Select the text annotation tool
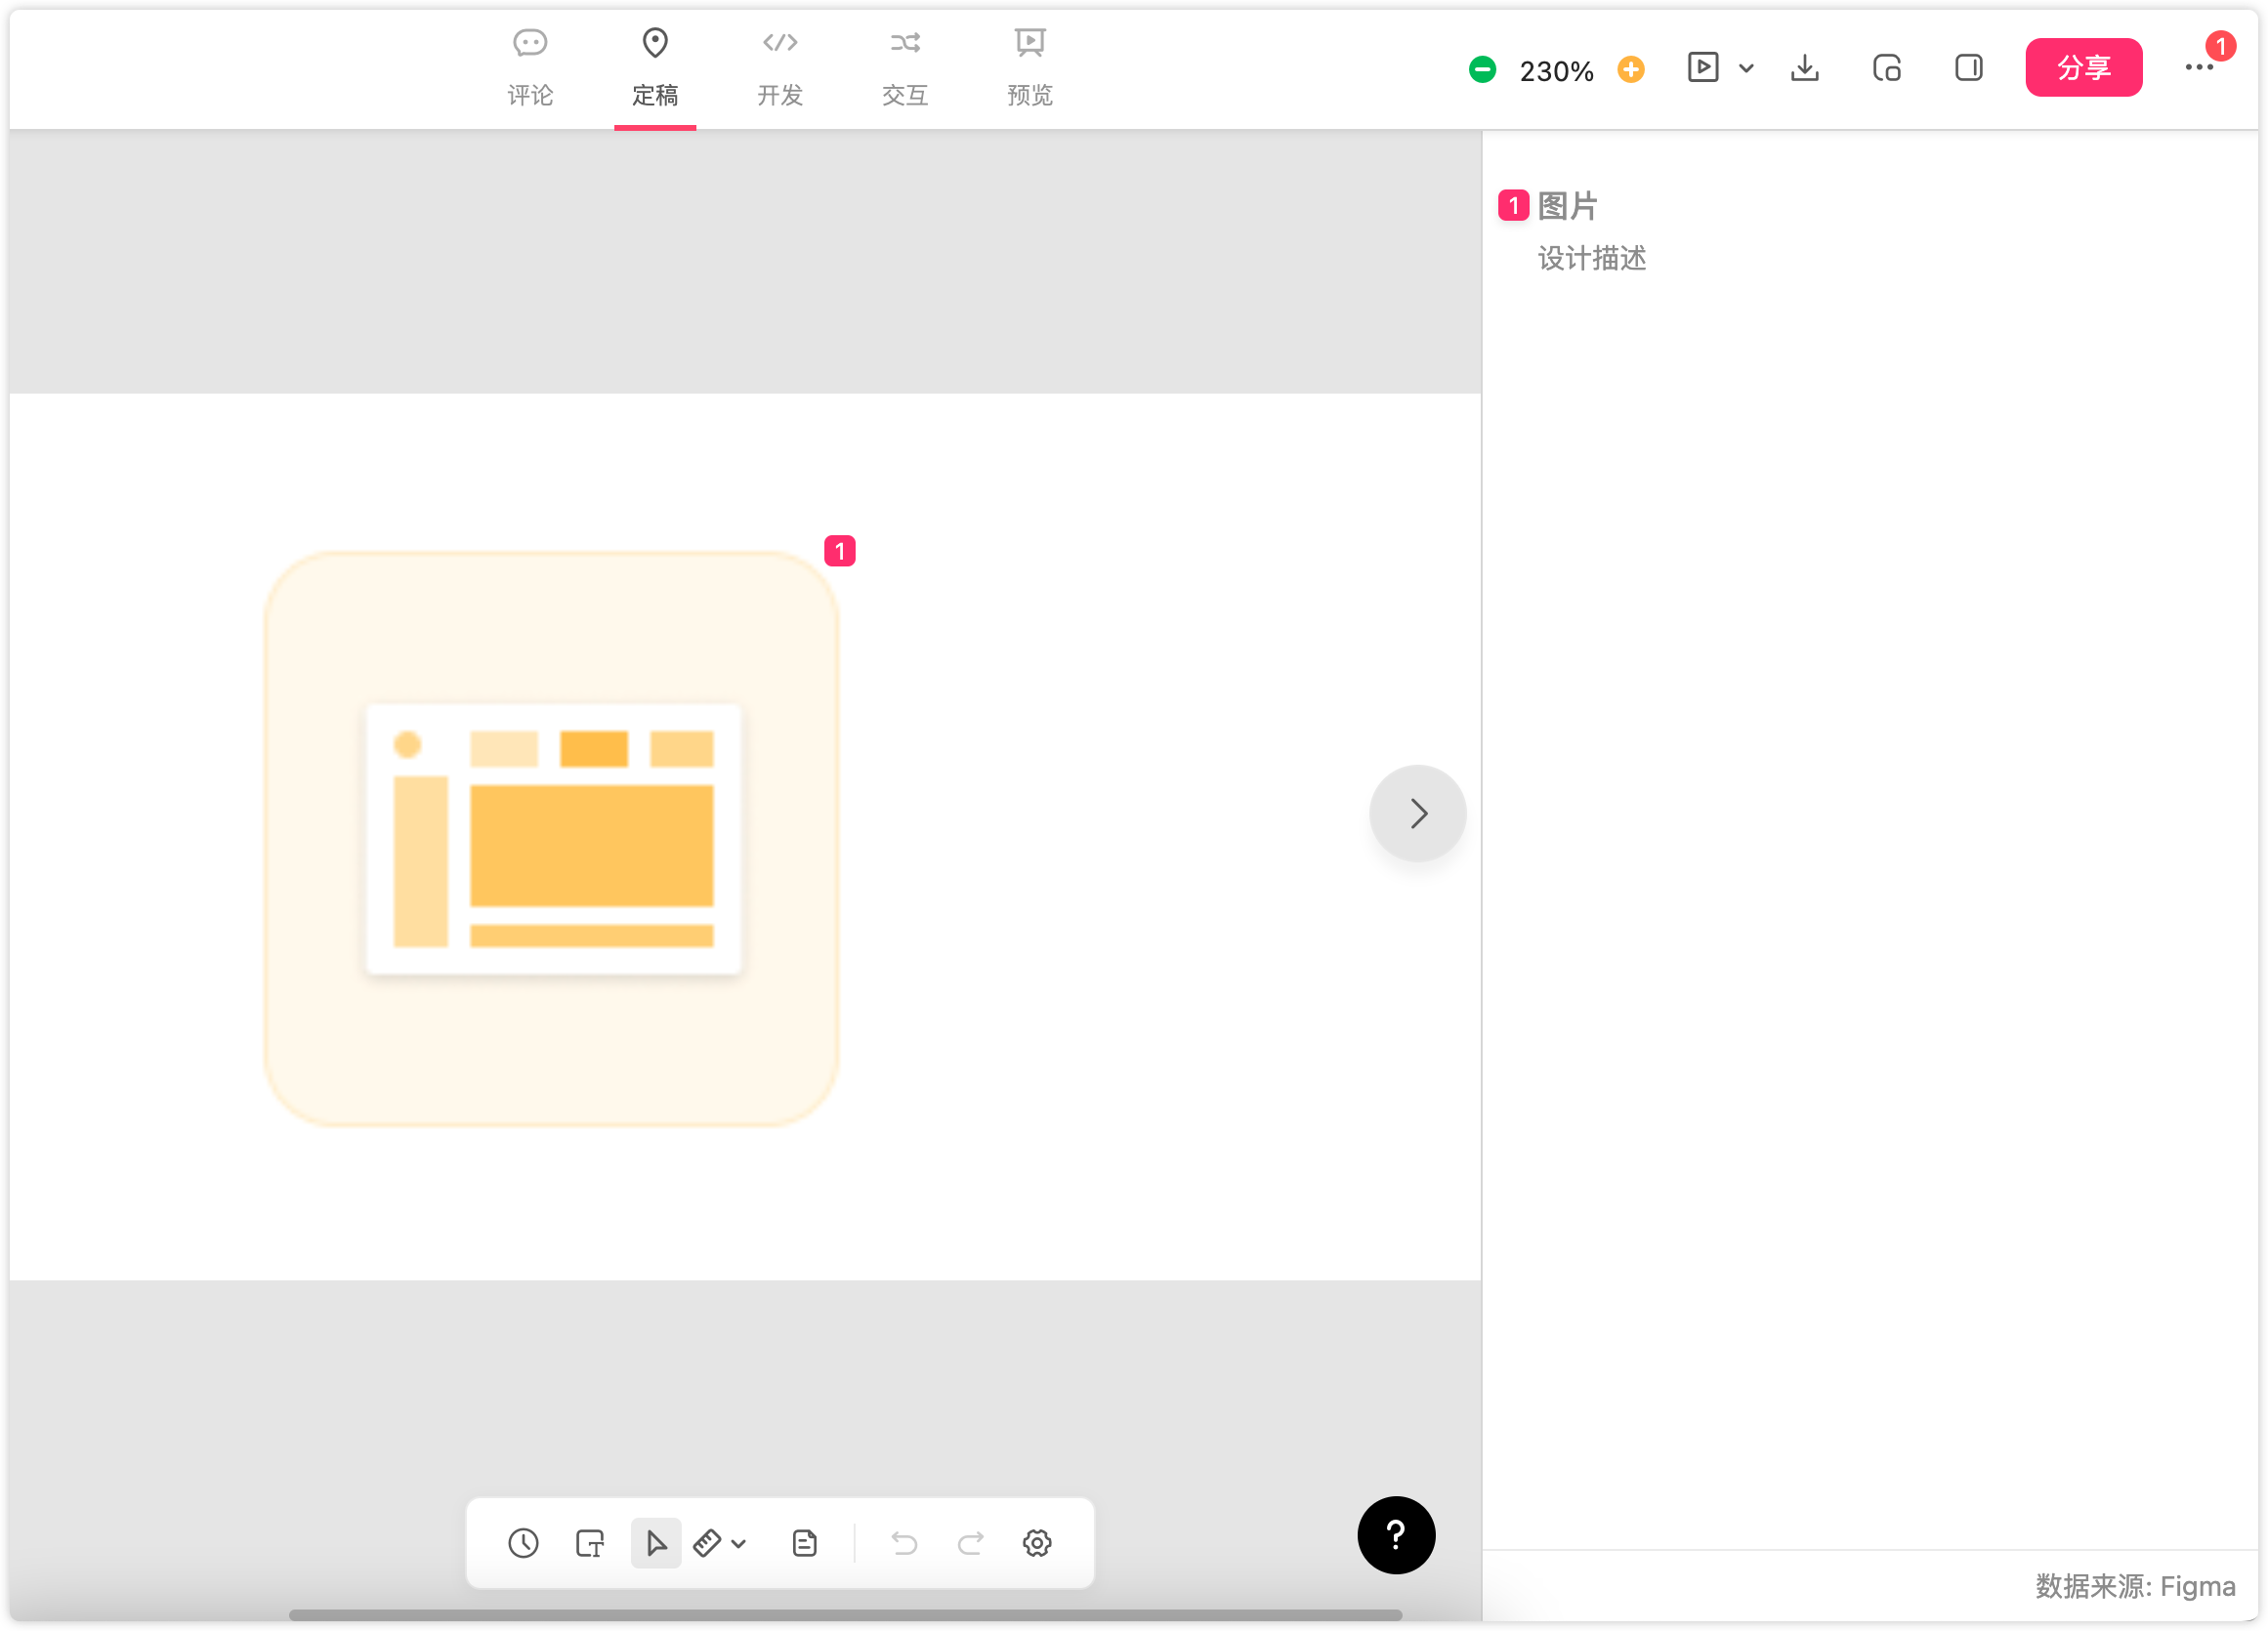 tap(590, 1543)
